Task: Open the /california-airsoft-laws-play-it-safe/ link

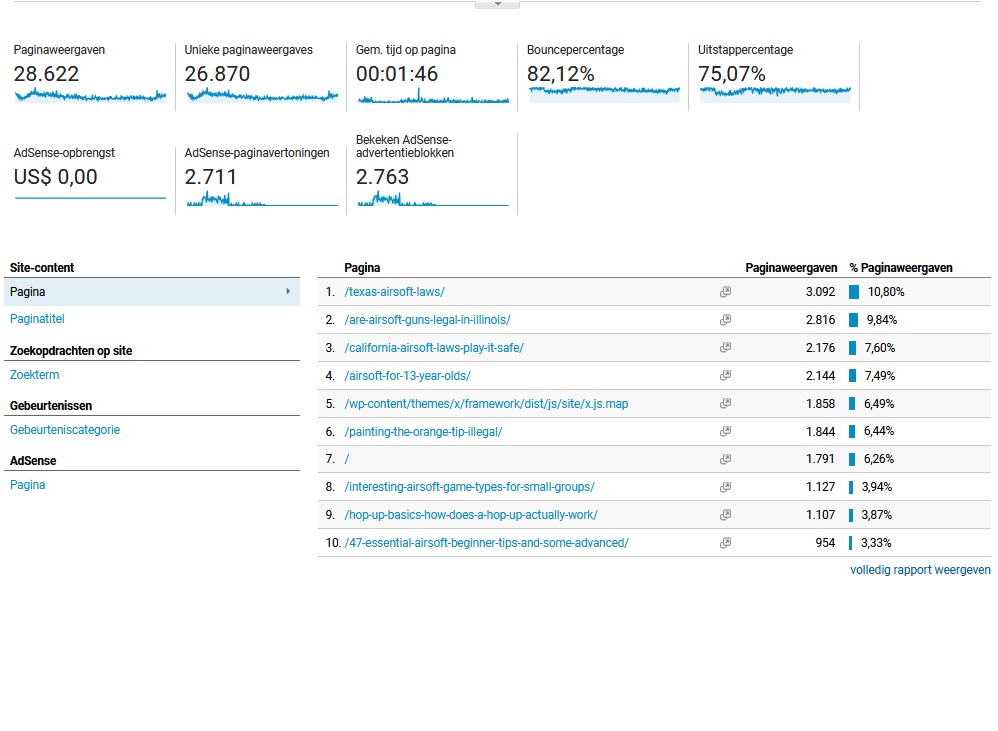Action: [434, 348]
